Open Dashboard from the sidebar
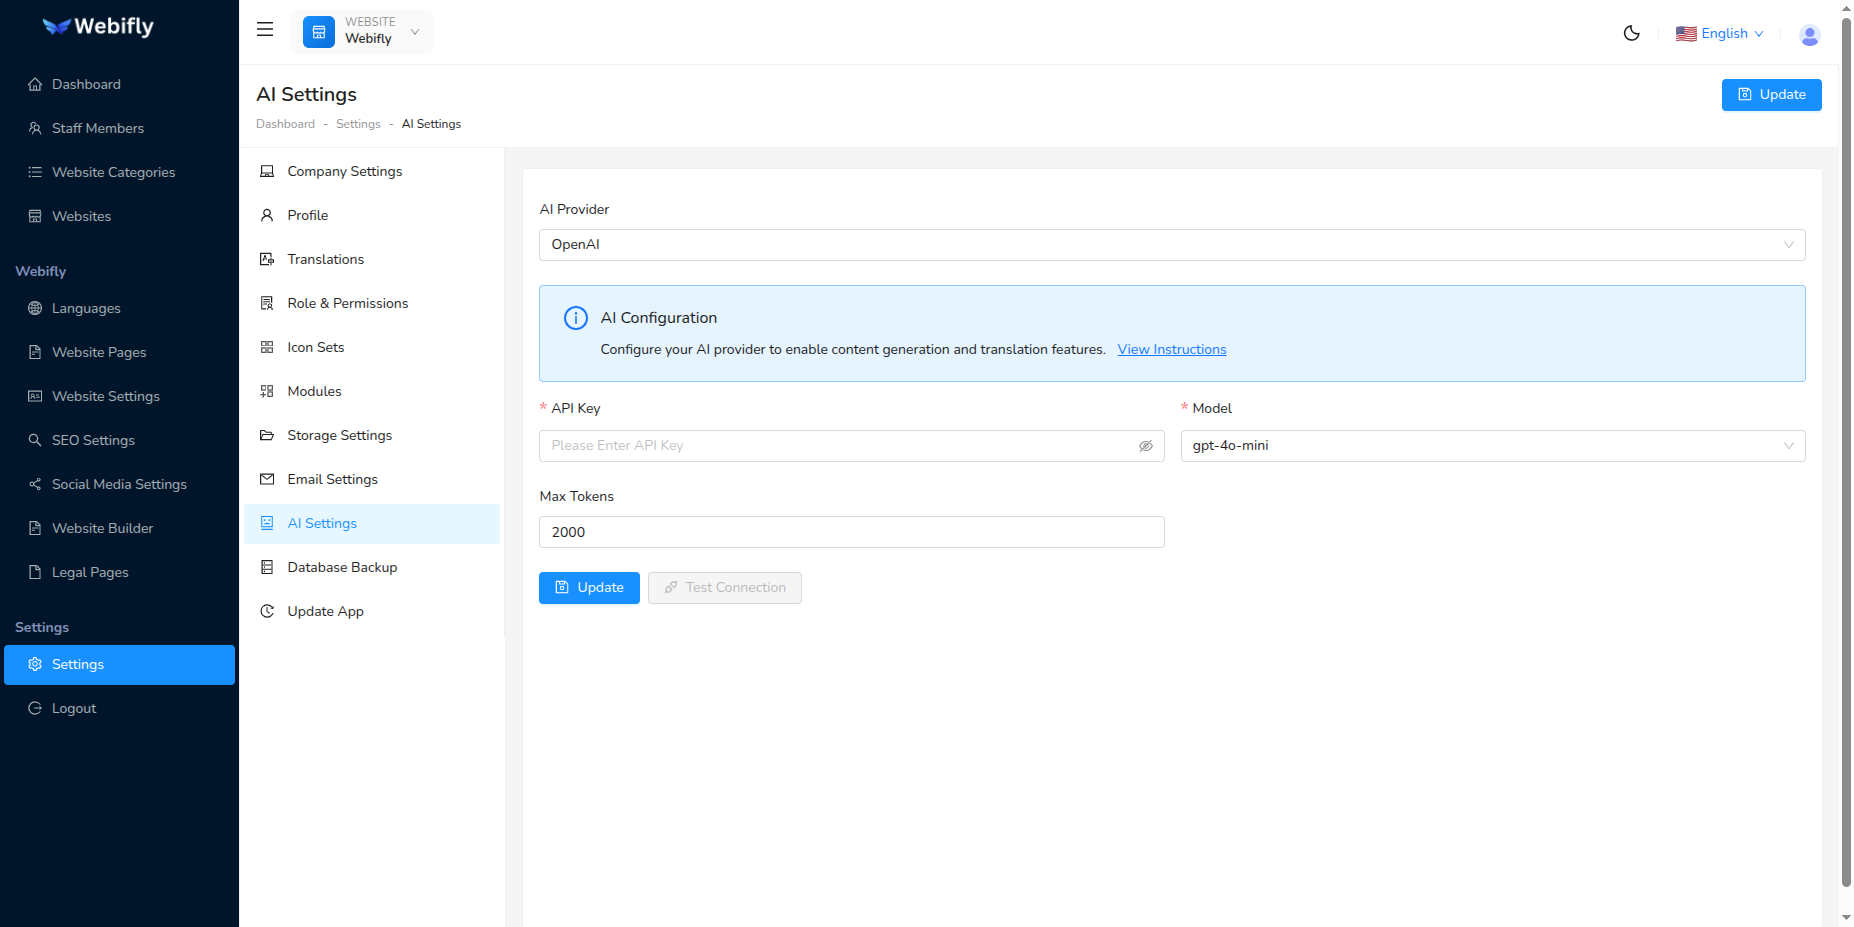This screenshot has width=1854, height=927. click(x=86, y=85)
